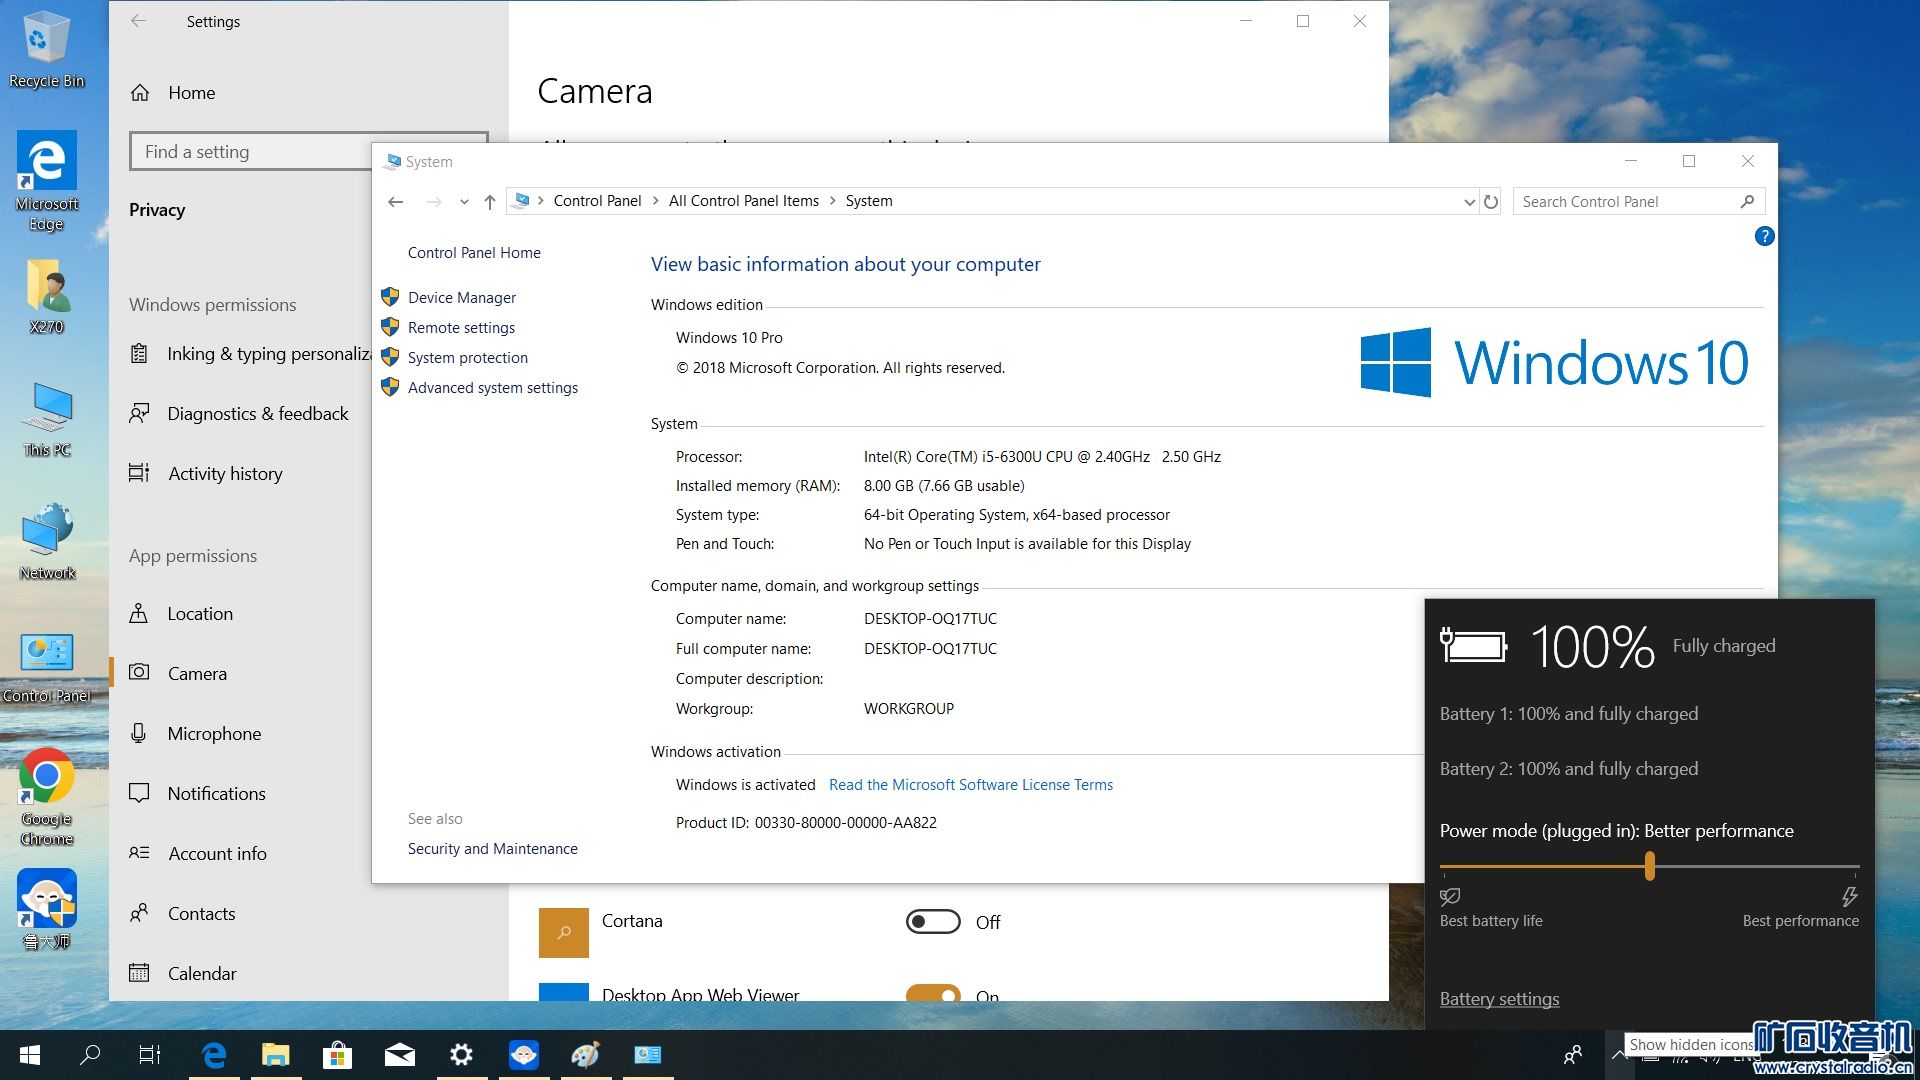Open Control Panel desktop shortcut

click(x=46, y=668)
